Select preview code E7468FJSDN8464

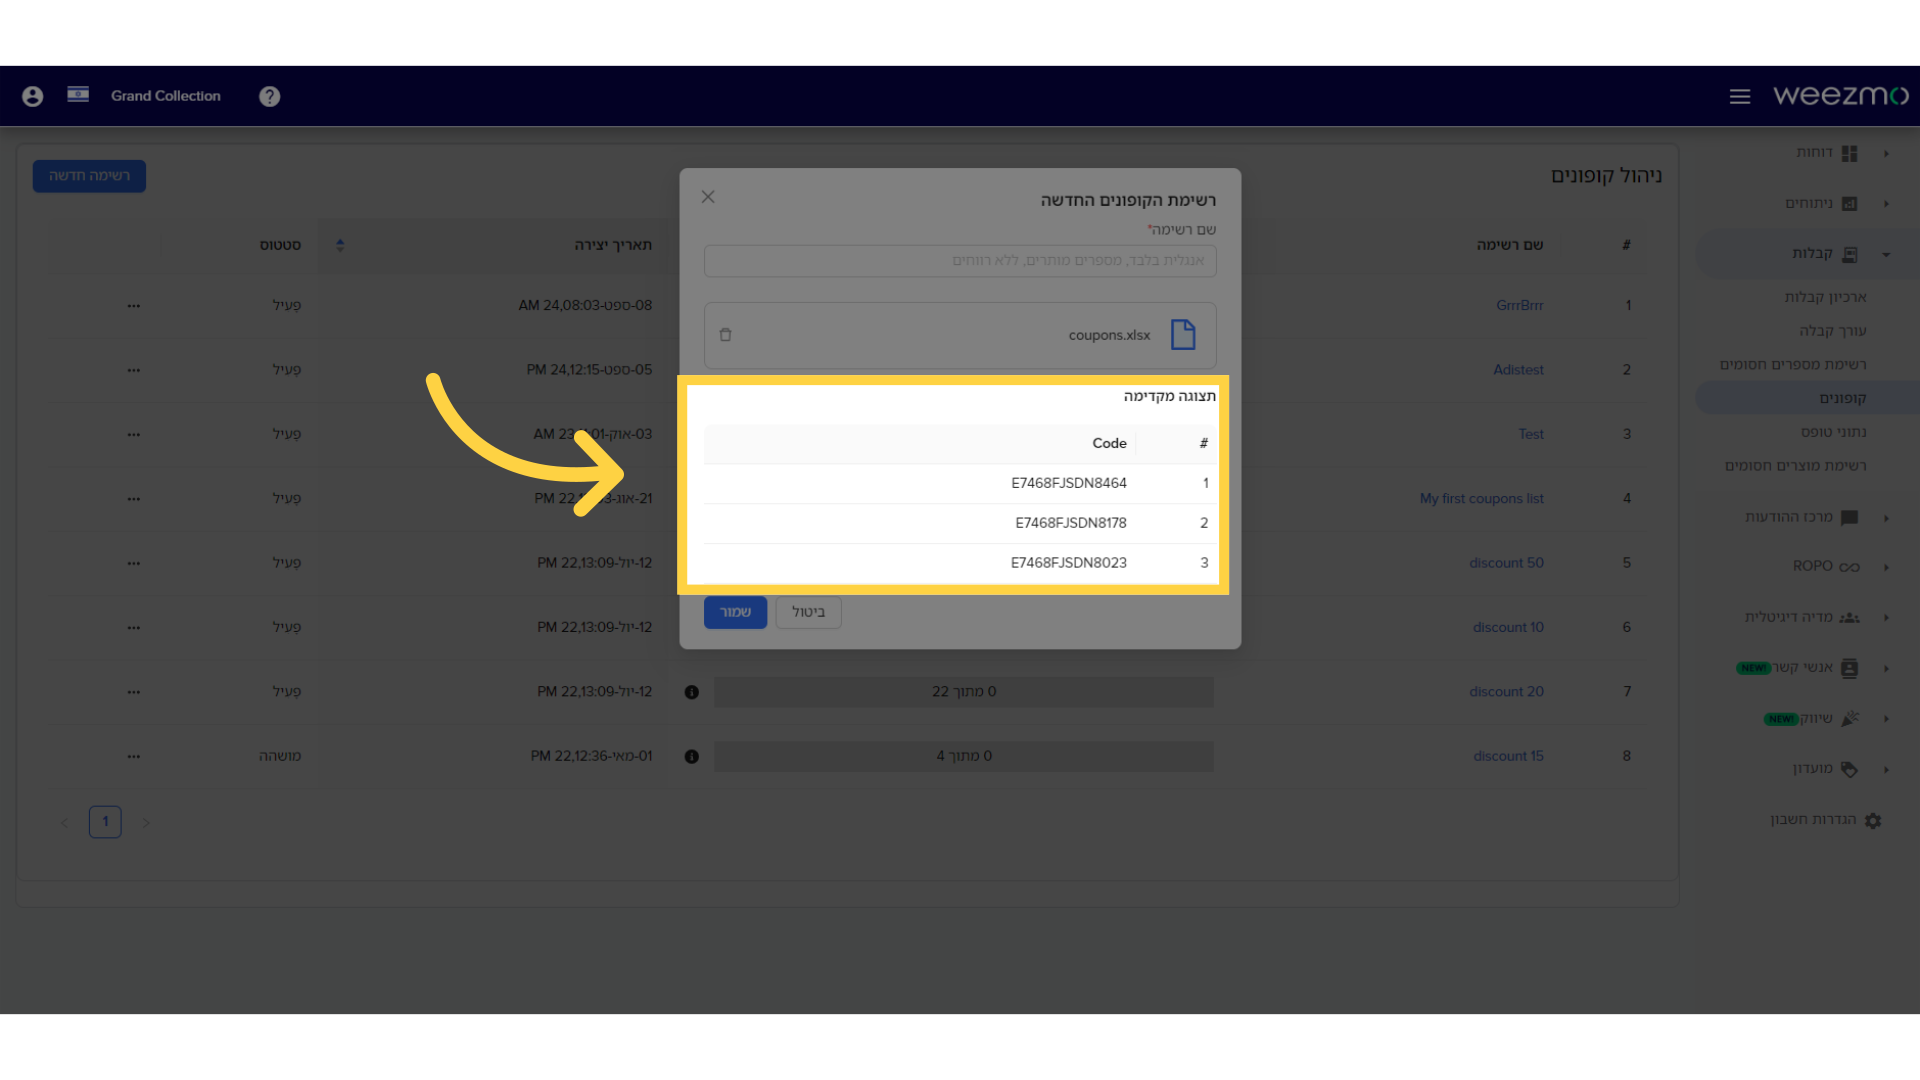tap(1069, 483)
